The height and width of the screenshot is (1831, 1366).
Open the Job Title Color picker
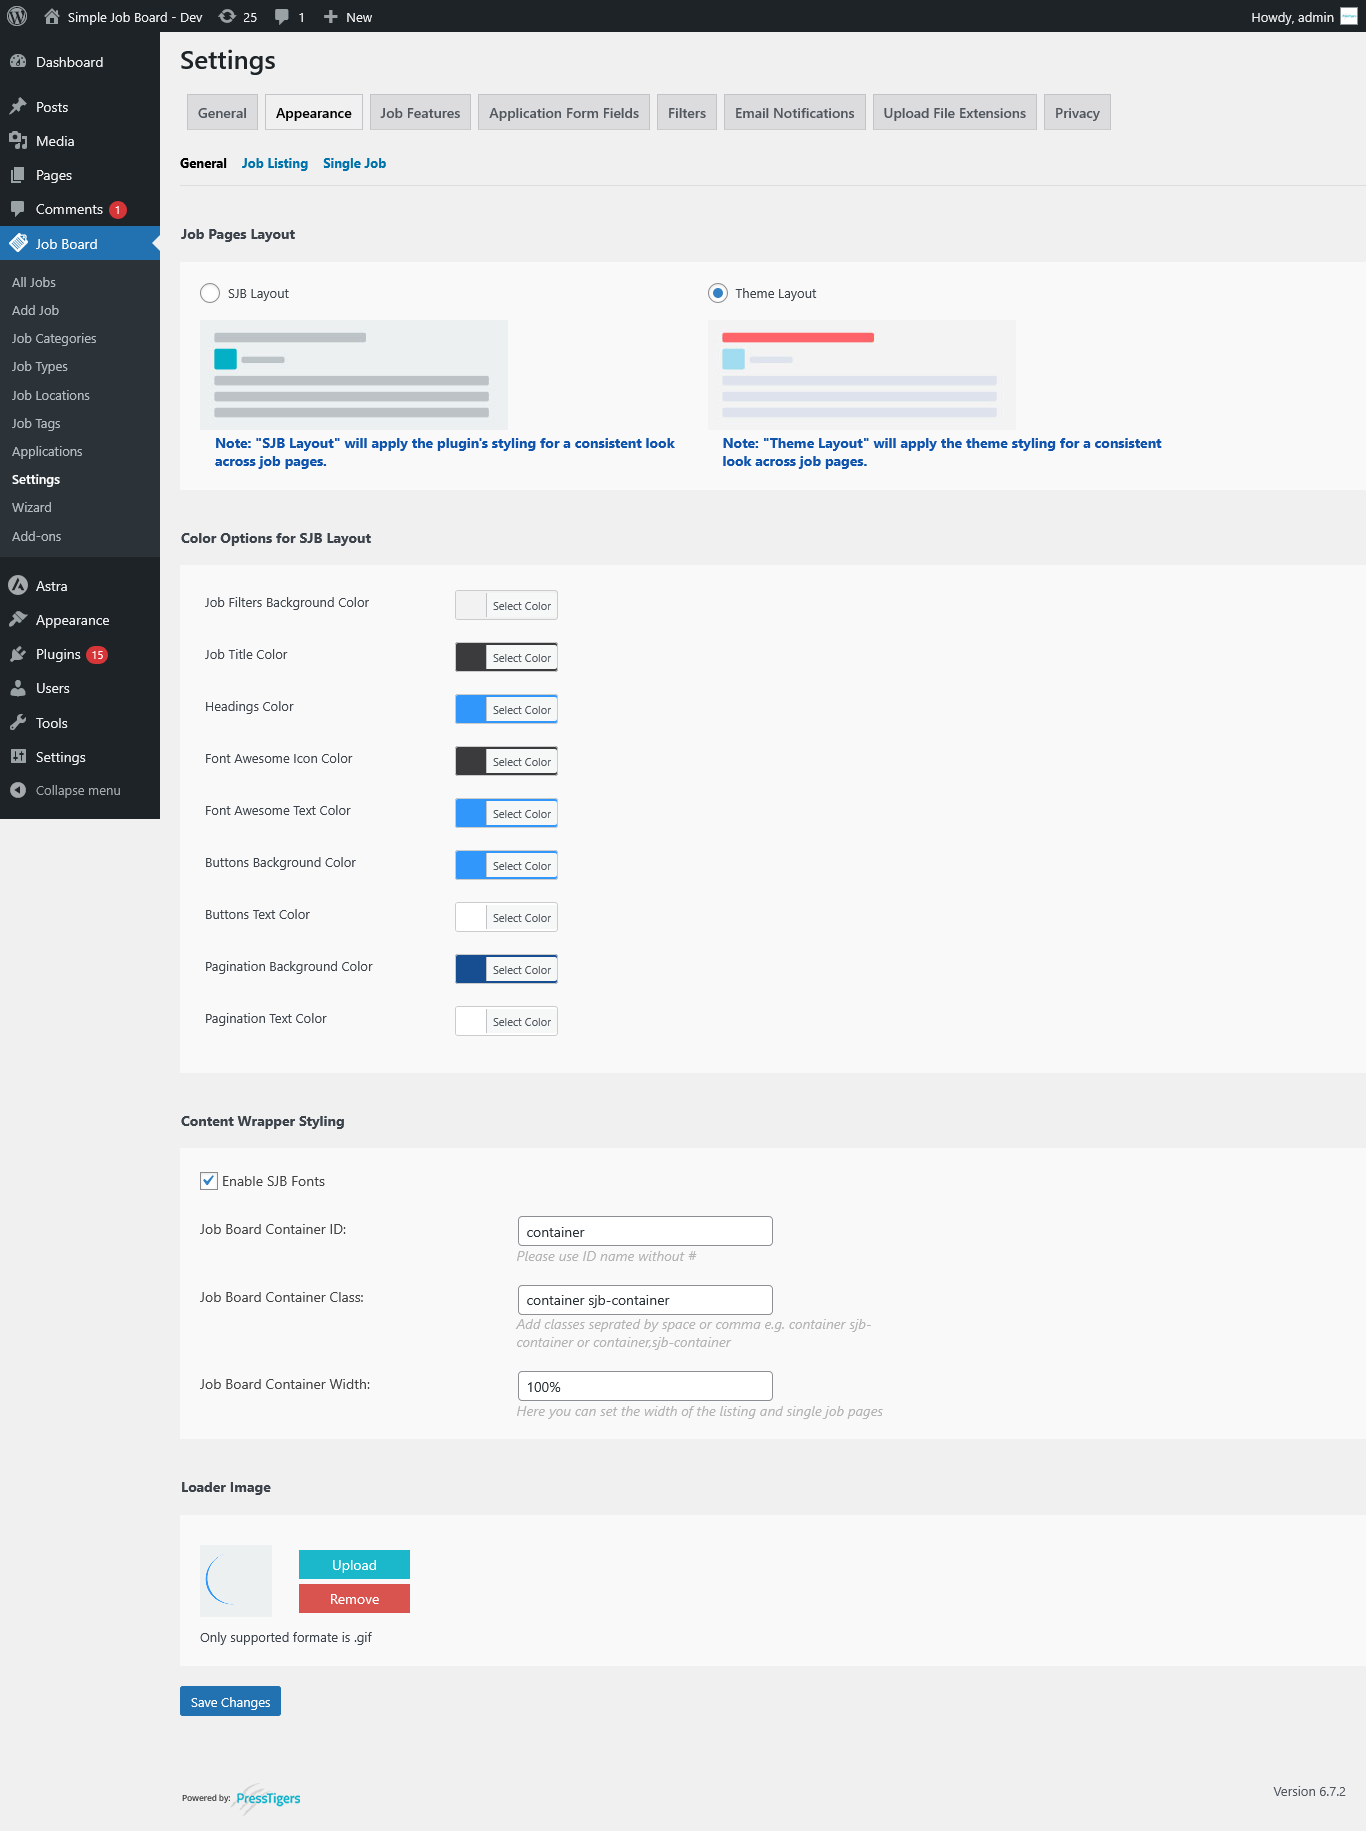point(506,657)
